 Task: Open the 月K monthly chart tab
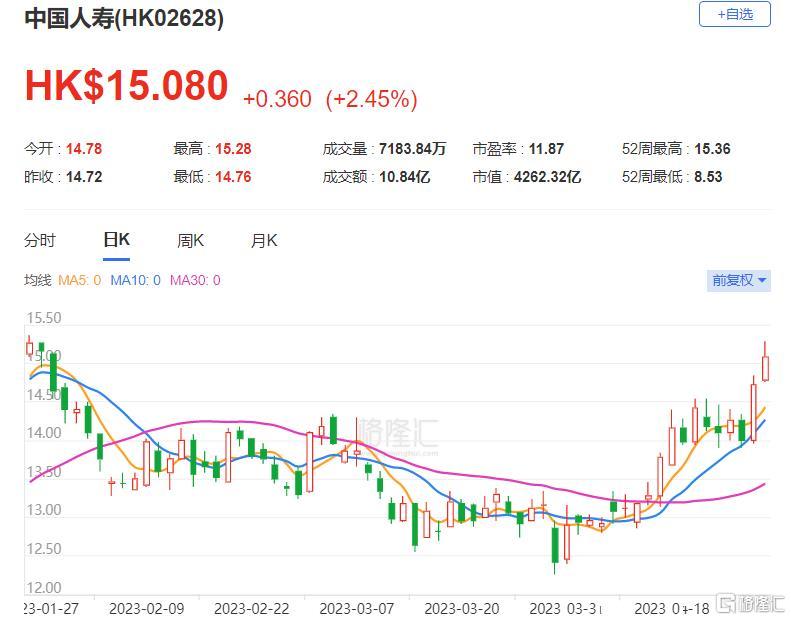tap(264, 241)
